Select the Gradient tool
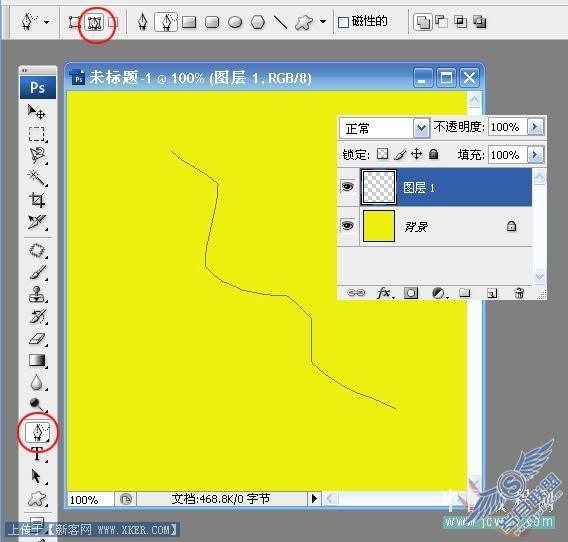 pyautogui.click(x=37, y=360)
